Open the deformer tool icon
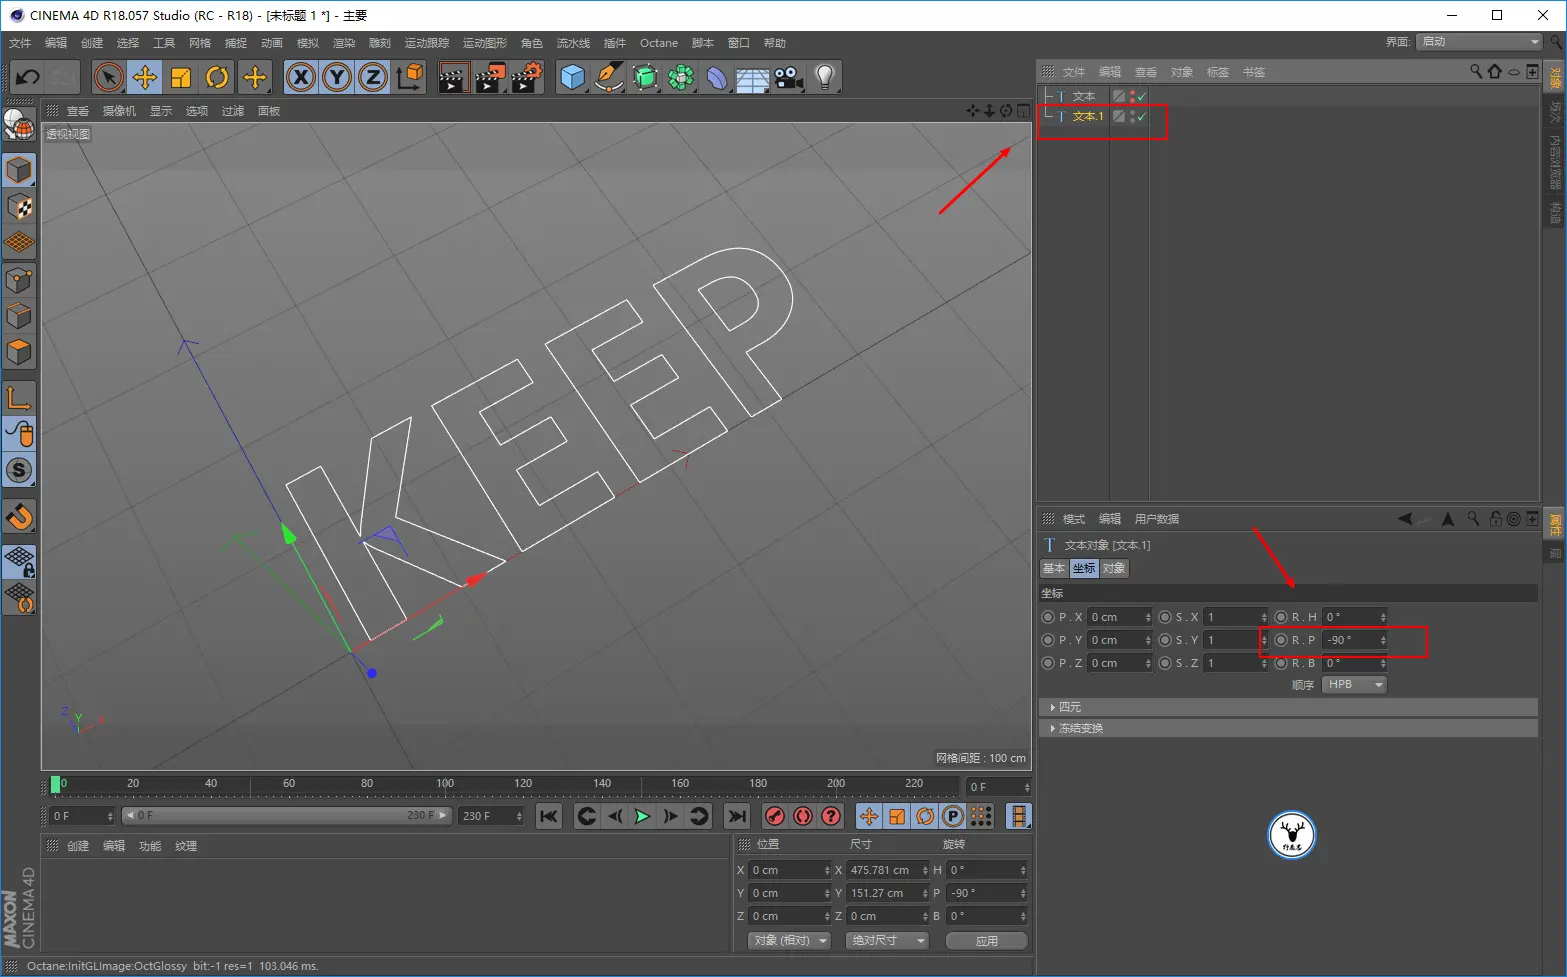The width and height of the screenshot is (1567, 977). [717, 77]
